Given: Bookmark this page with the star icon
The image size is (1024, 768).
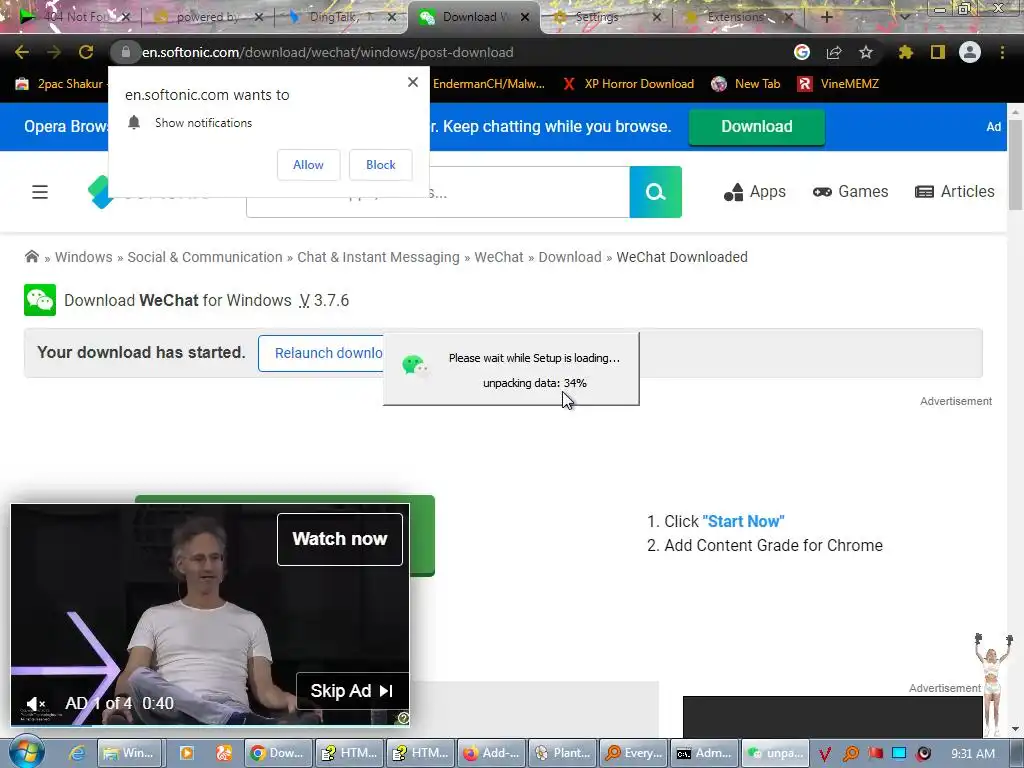Looking at the screenshot, I should tap(866, 52).
